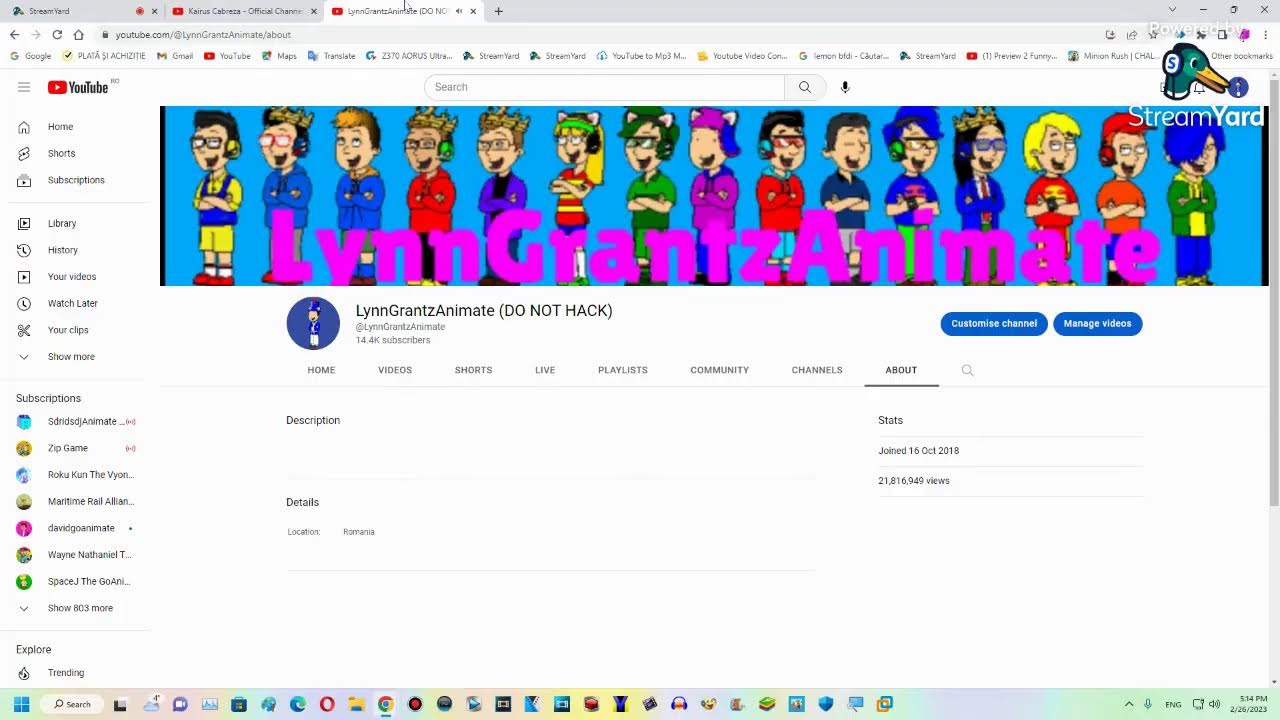This screenshot has width=1280, height=720.
Task: Switch to the SHORTS channel tab
Action: 473,370
